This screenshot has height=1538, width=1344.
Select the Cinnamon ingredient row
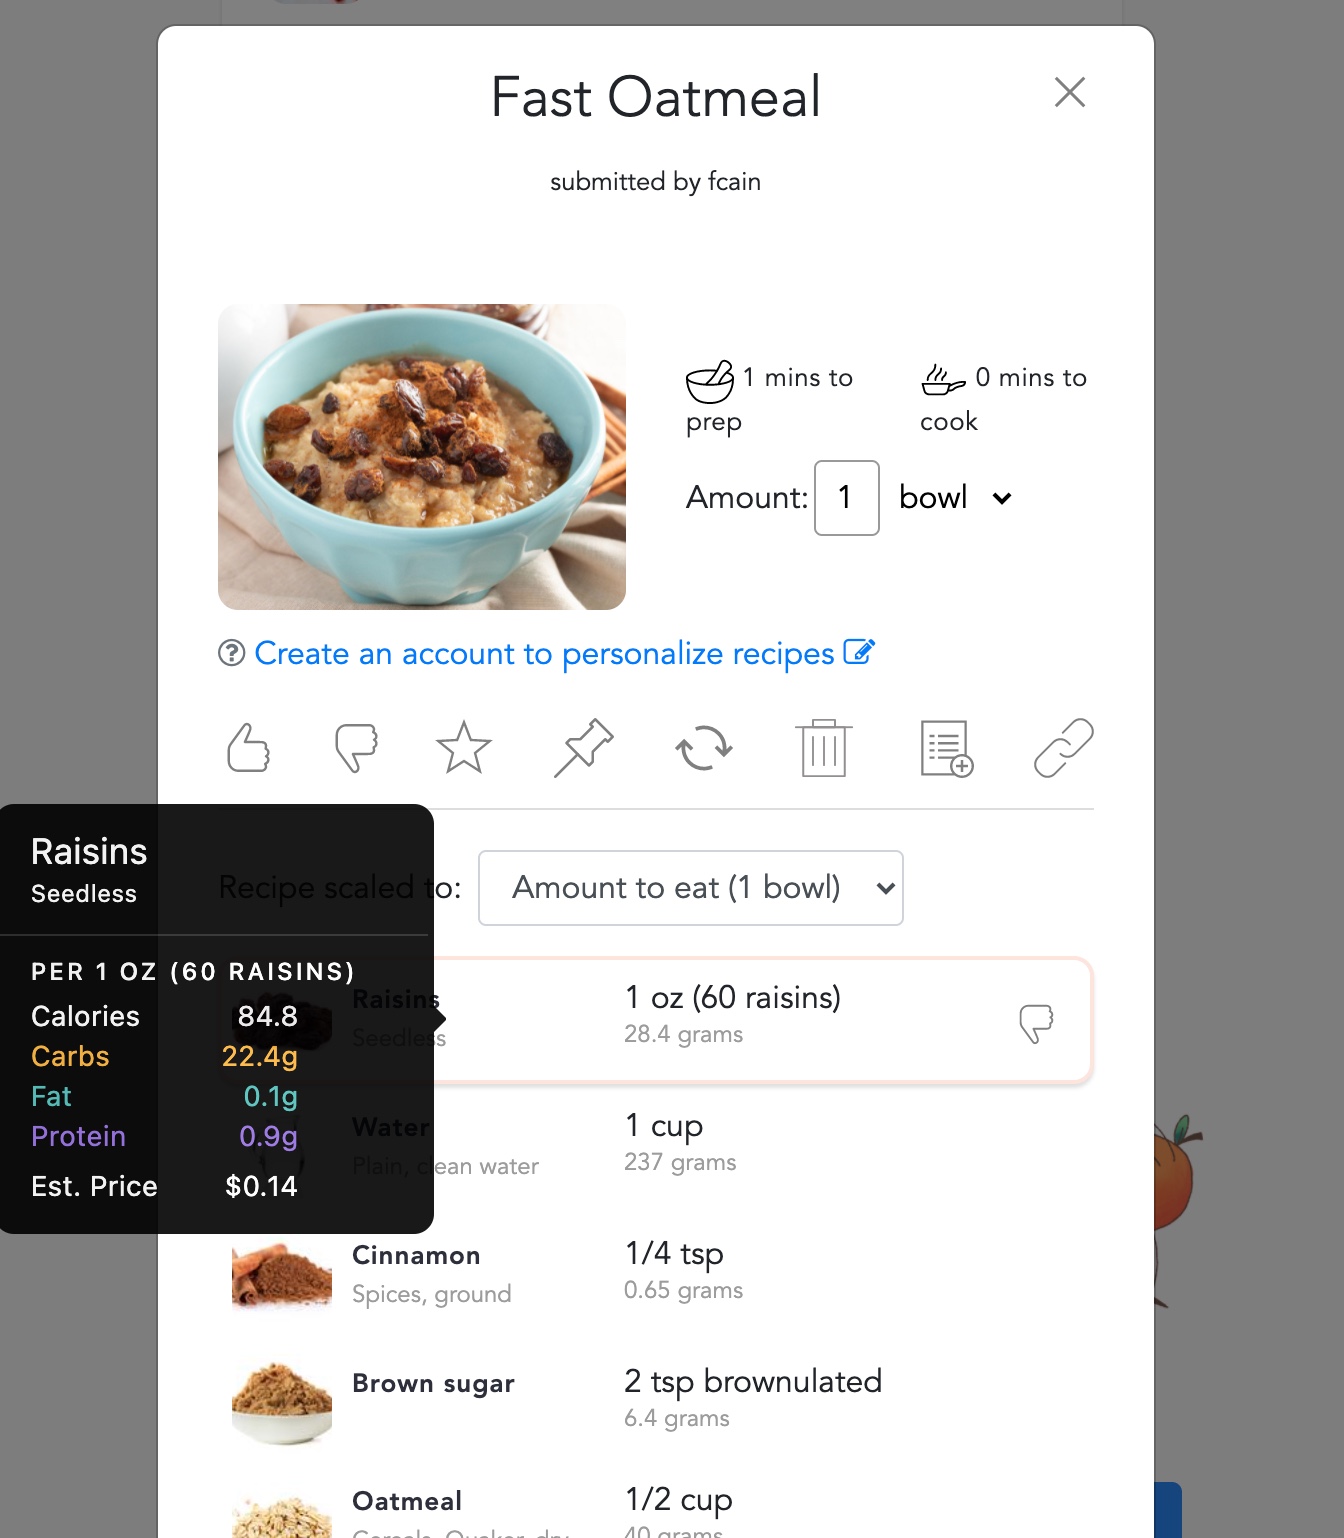656,1274
